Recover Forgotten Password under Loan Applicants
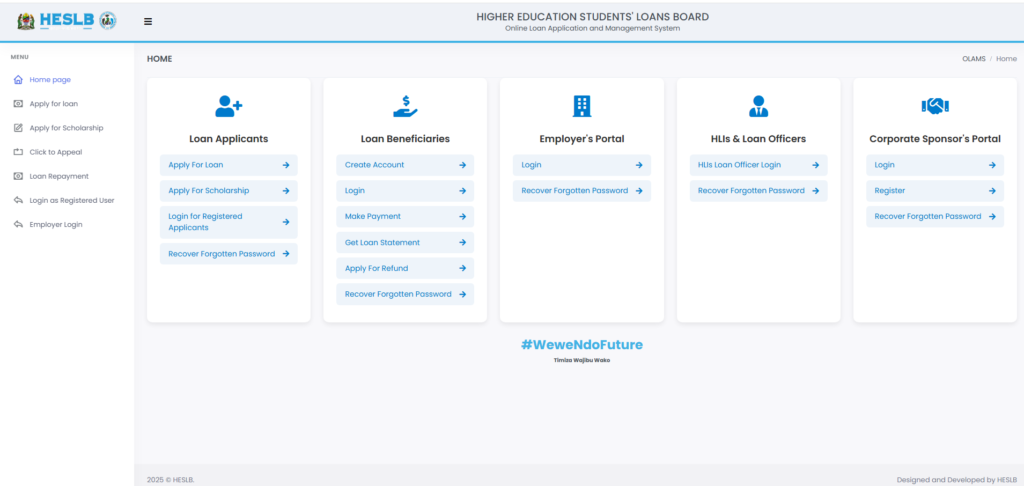This screenshot has height=486, width=1024. click(x=229, y=254)
